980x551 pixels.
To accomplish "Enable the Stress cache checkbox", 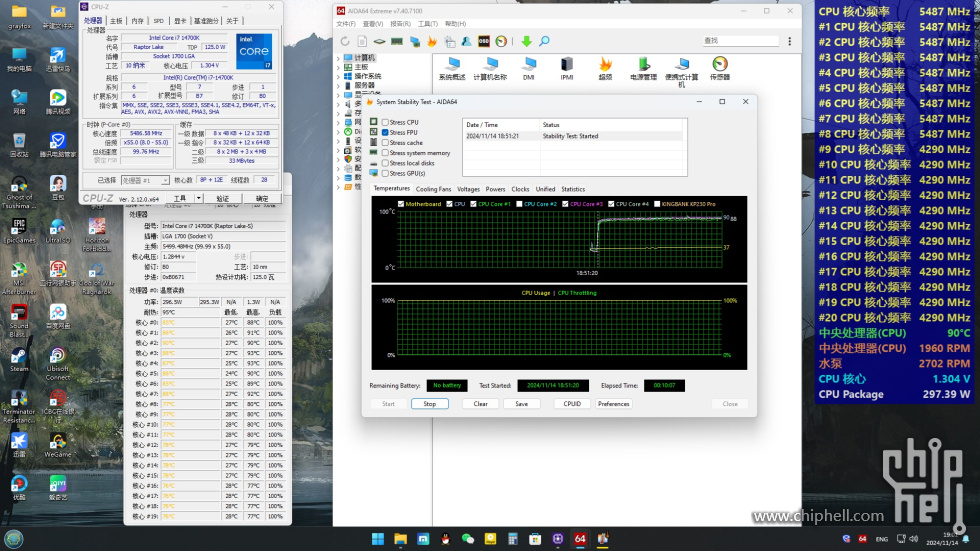I will tap(385, 142).
